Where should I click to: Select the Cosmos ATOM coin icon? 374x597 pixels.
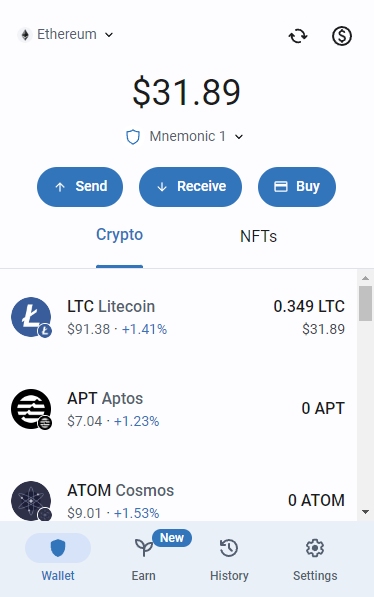click(31, 501)
